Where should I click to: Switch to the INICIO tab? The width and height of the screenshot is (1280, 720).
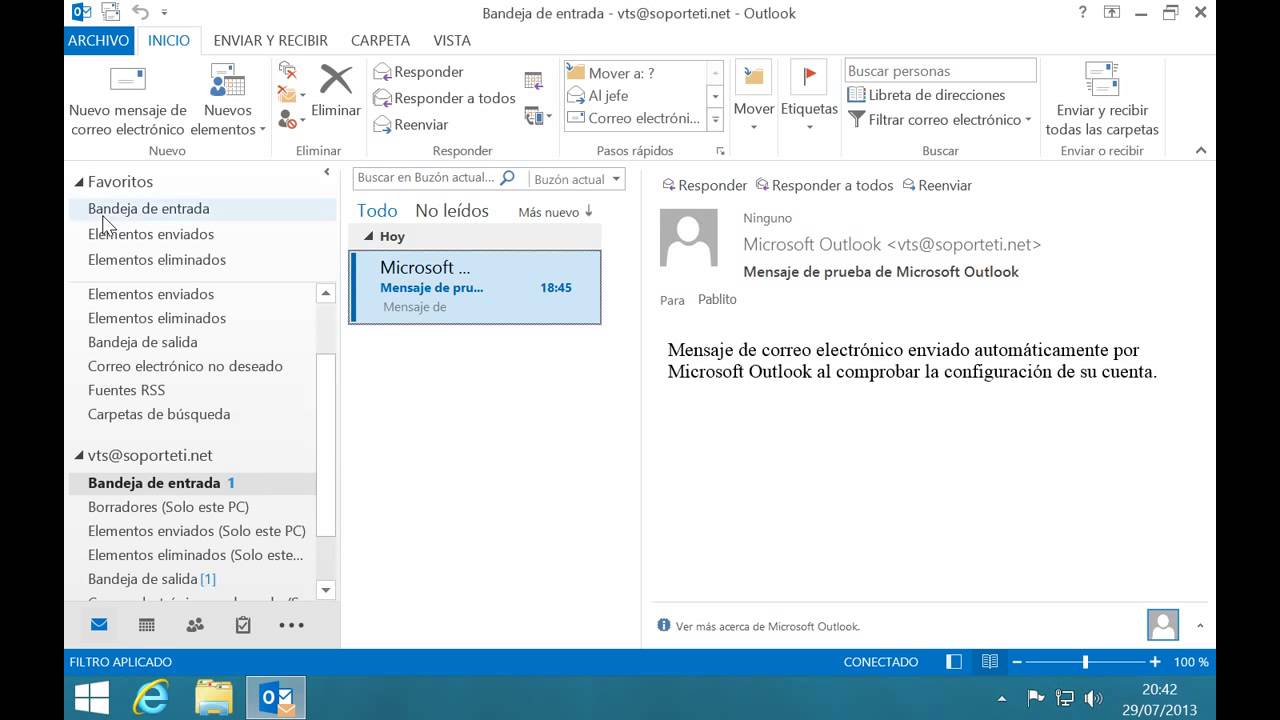(x=168, y=41)
